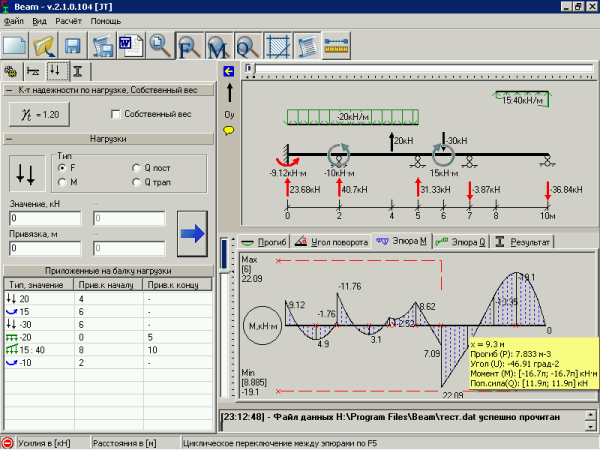Click the Q magnifier toolbar icon
Image resolution: width=600 pixels, height=450 pixels.
248,46
